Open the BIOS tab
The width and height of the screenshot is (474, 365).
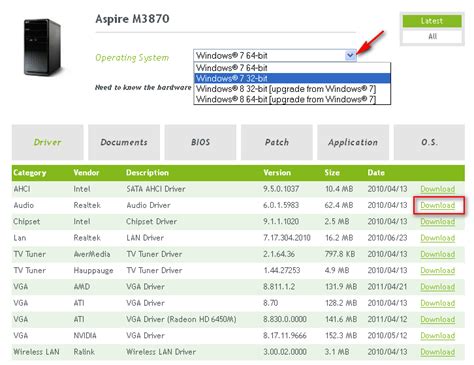click(x=200, y=142)
